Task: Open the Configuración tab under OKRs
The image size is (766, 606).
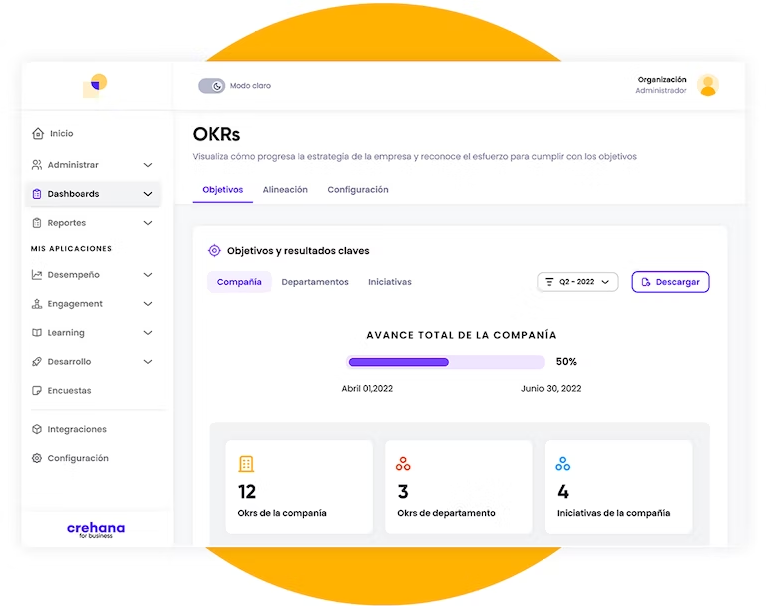Action: (358, 190)
